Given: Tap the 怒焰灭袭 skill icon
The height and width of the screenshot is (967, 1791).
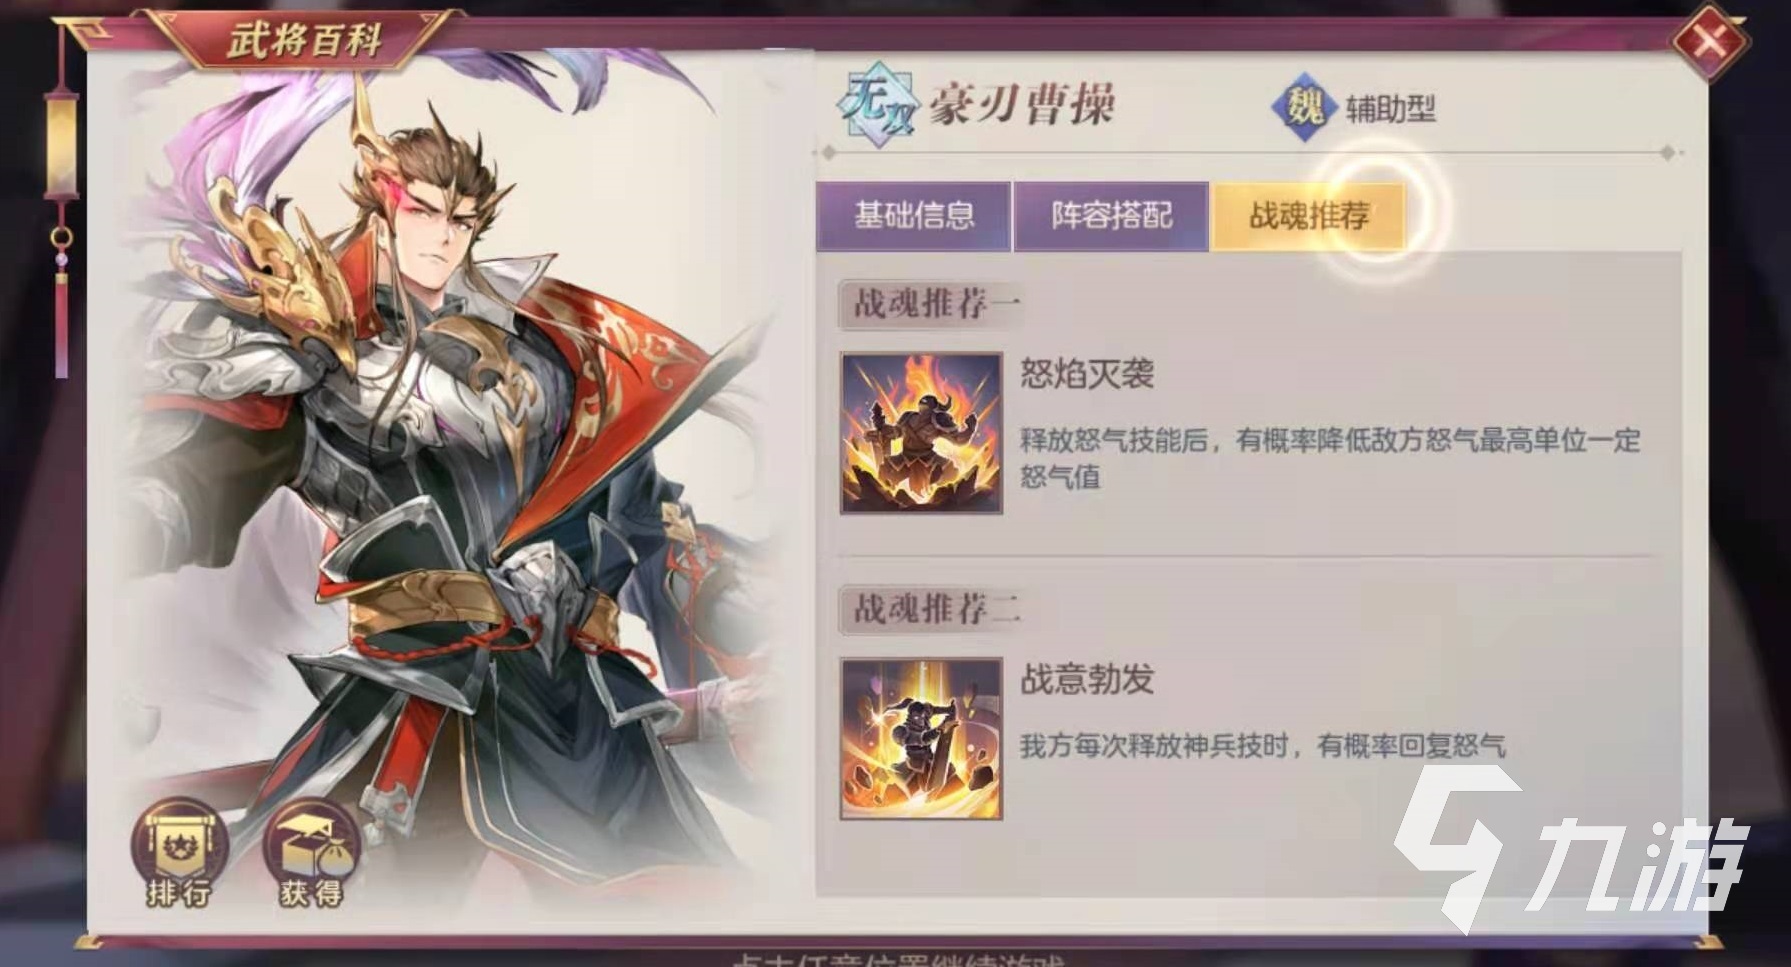Looking at the screenshot, I should [x=921, y=433].
